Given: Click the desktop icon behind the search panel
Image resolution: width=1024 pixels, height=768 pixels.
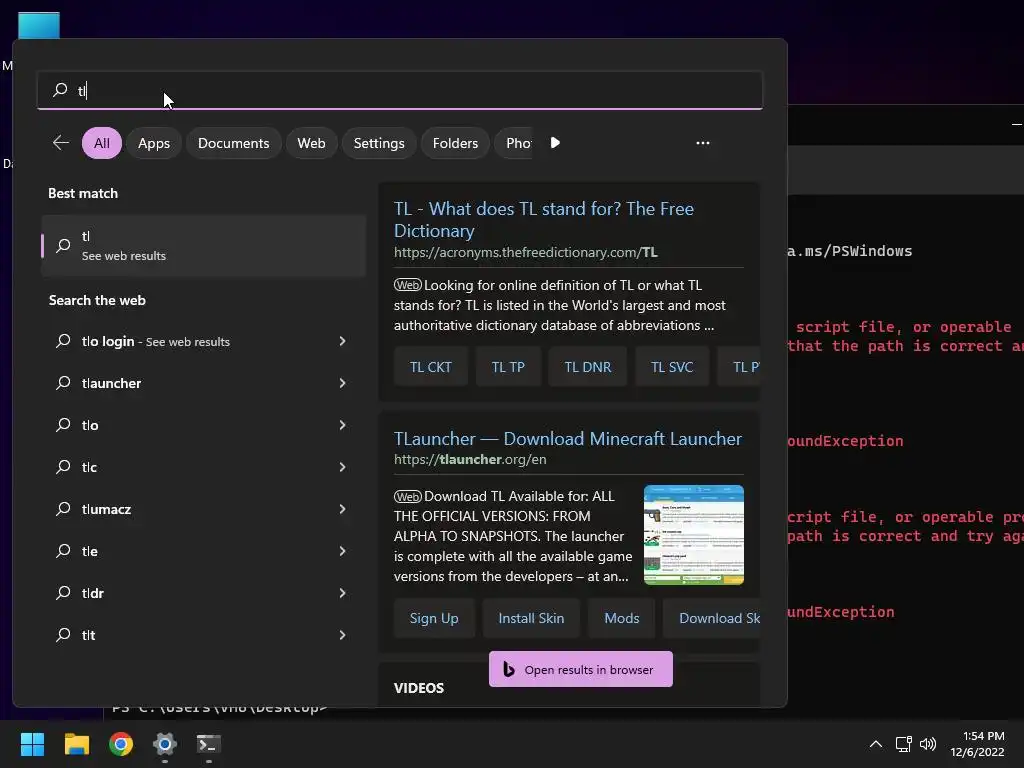Looking at the screenshot, I should [39, 25].
